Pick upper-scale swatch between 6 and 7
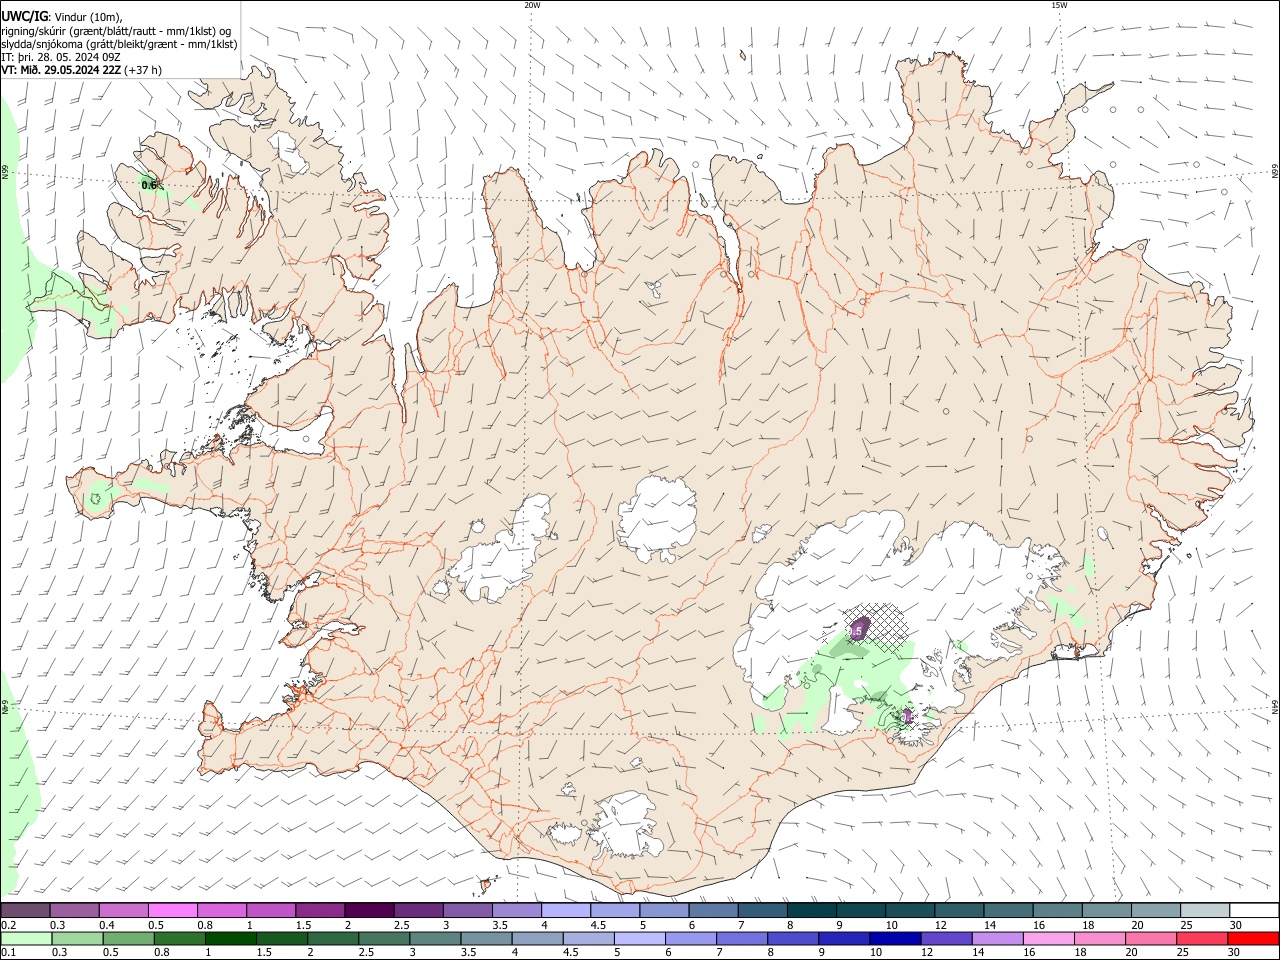Screen dimensions: 1280x960 pos(713,910)
